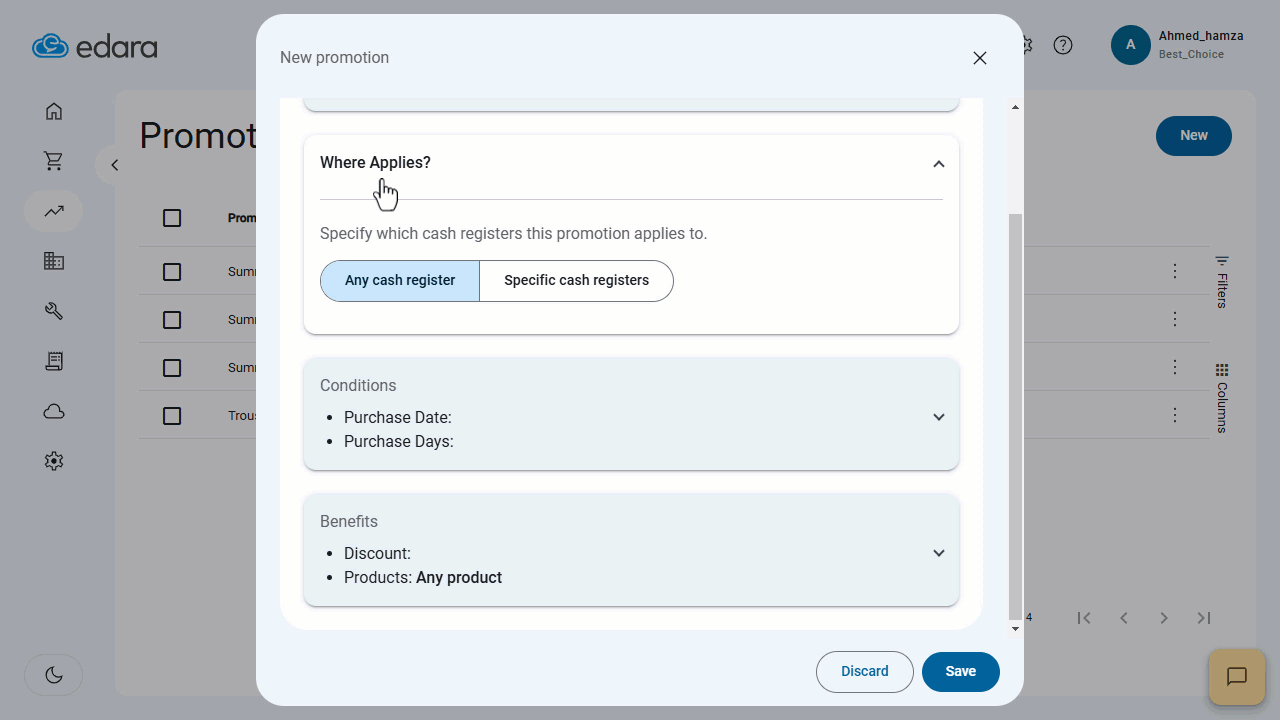Open the wrench tools sidebar icon
Viewport: 1280px width, 720px height.
(x=54, y=311)
